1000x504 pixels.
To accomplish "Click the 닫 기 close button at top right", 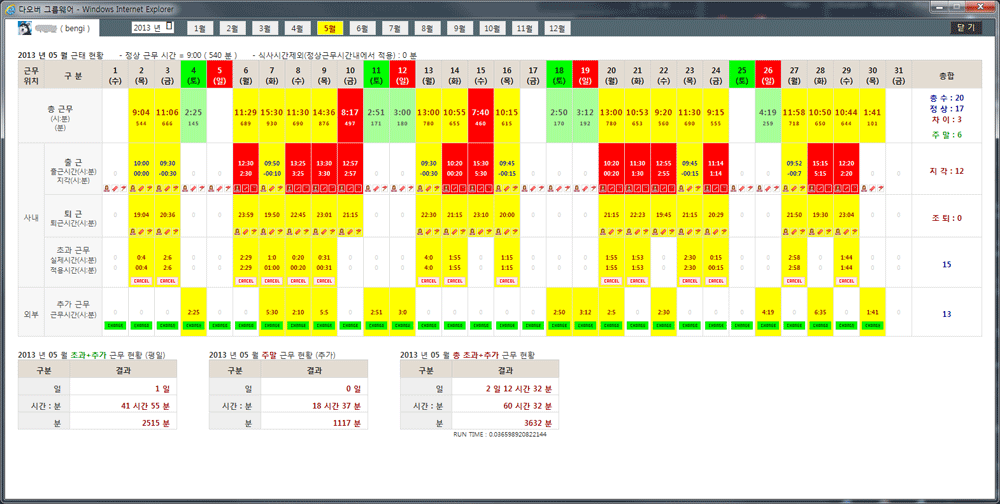I will click(x=967, y=28).
